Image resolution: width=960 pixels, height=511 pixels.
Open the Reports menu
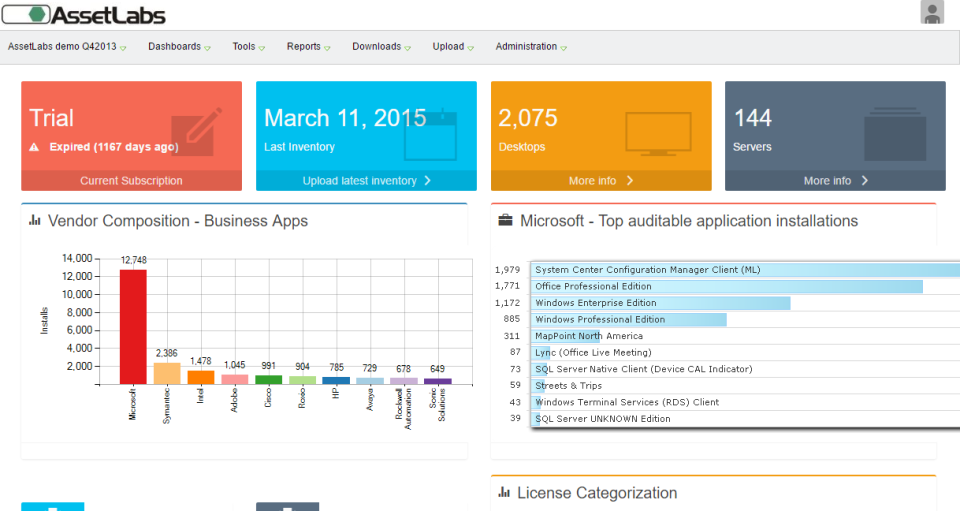(x=308, y=47)
